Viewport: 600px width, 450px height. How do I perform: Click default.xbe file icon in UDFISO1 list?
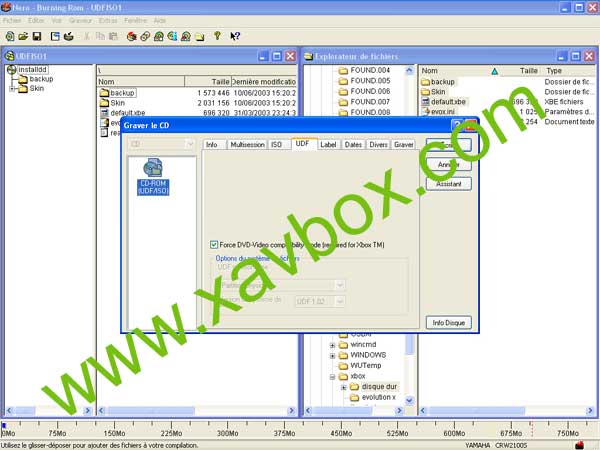tap(104, 113)
